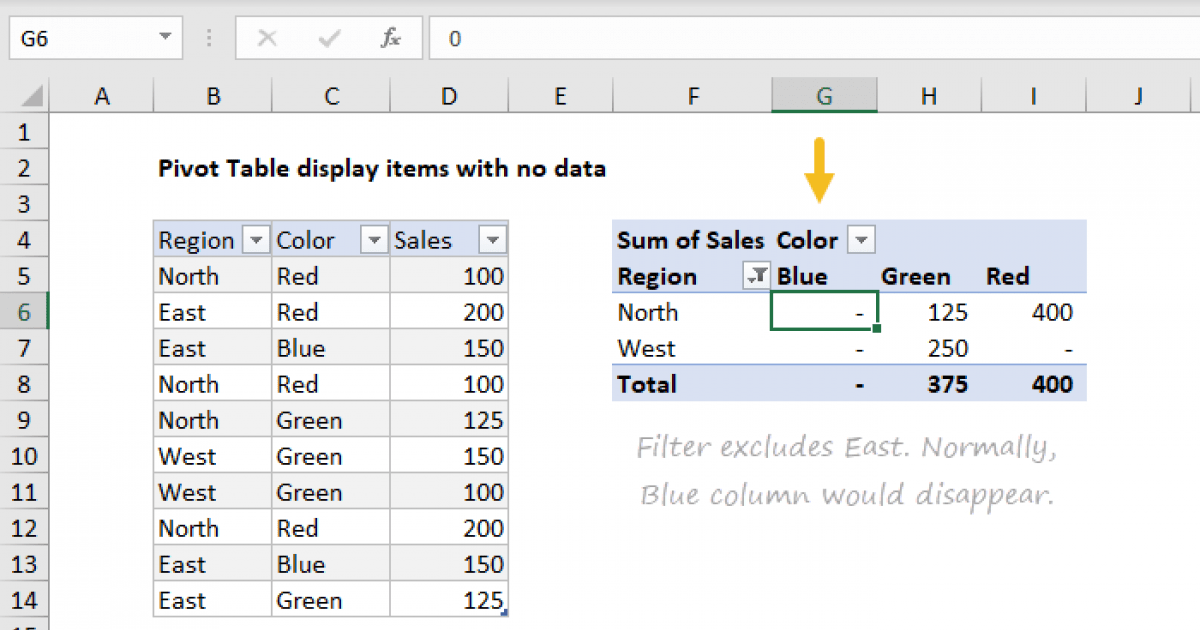The width and height of the screenshot is (1200, 630).
Task: Open the Region column filter dropdown
Action: [257, 241]
